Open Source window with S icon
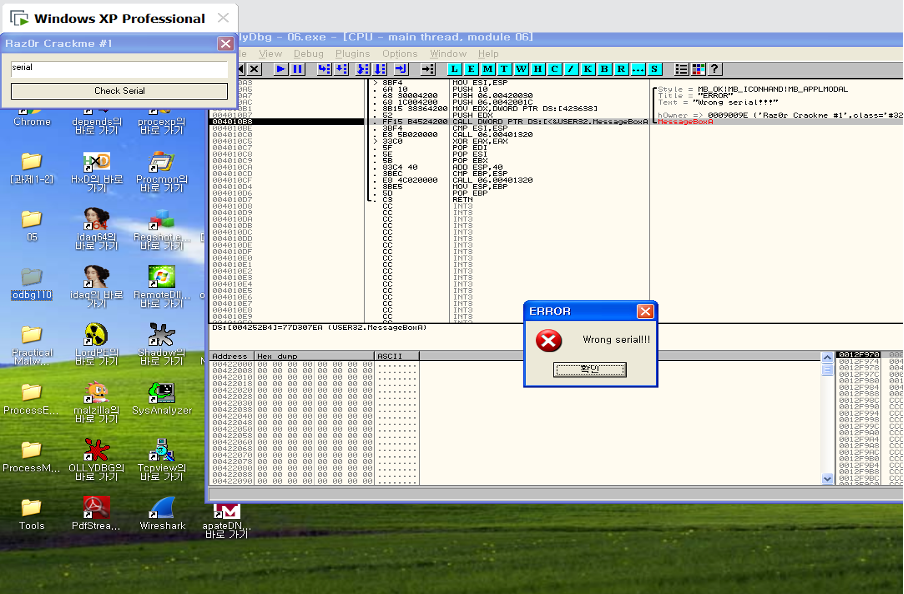 (654, 69)
